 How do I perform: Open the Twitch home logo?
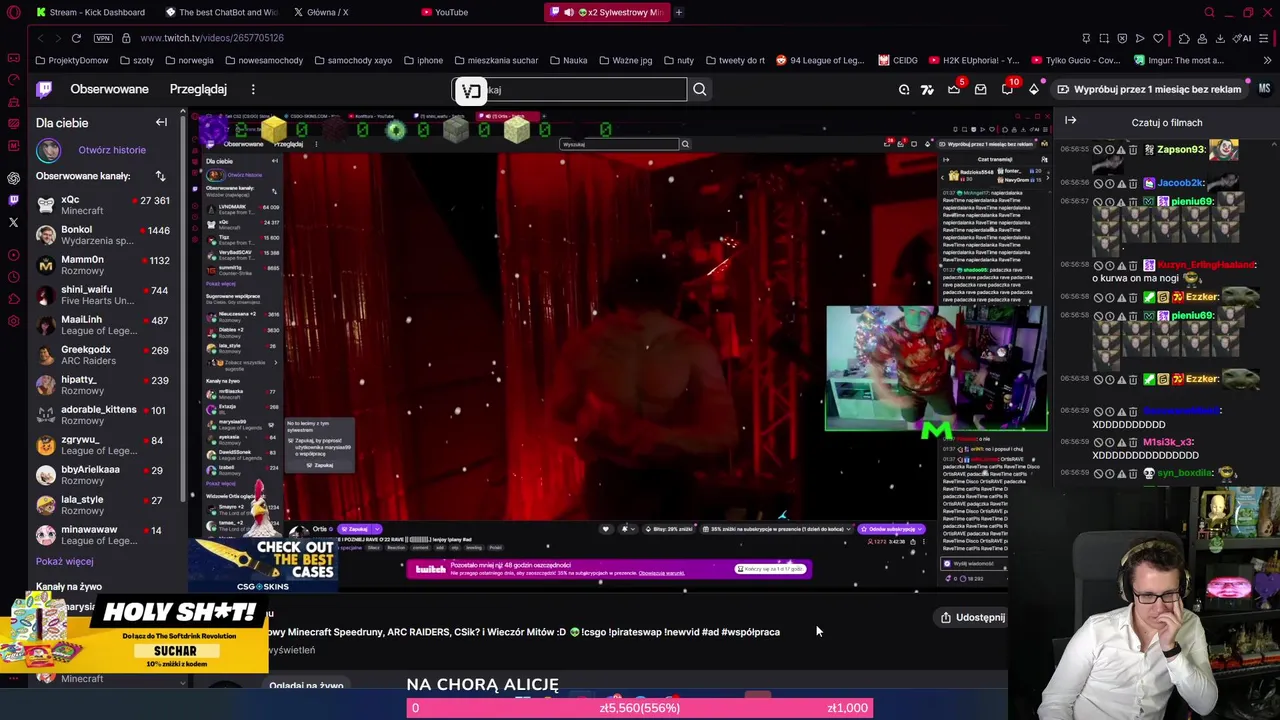(44, 89)
